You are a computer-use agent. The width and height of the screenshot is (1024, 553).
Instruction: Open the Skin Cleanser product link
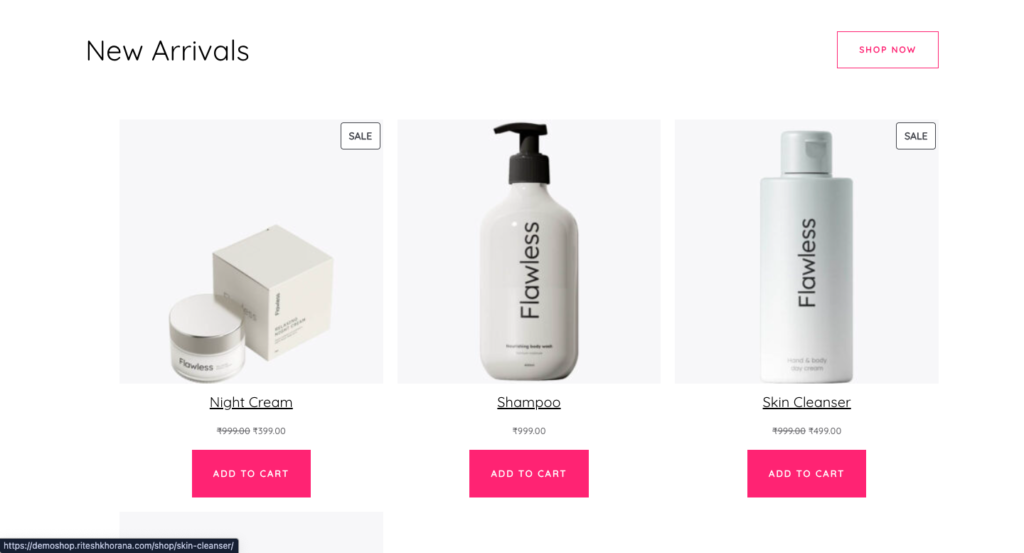point(807,402)
